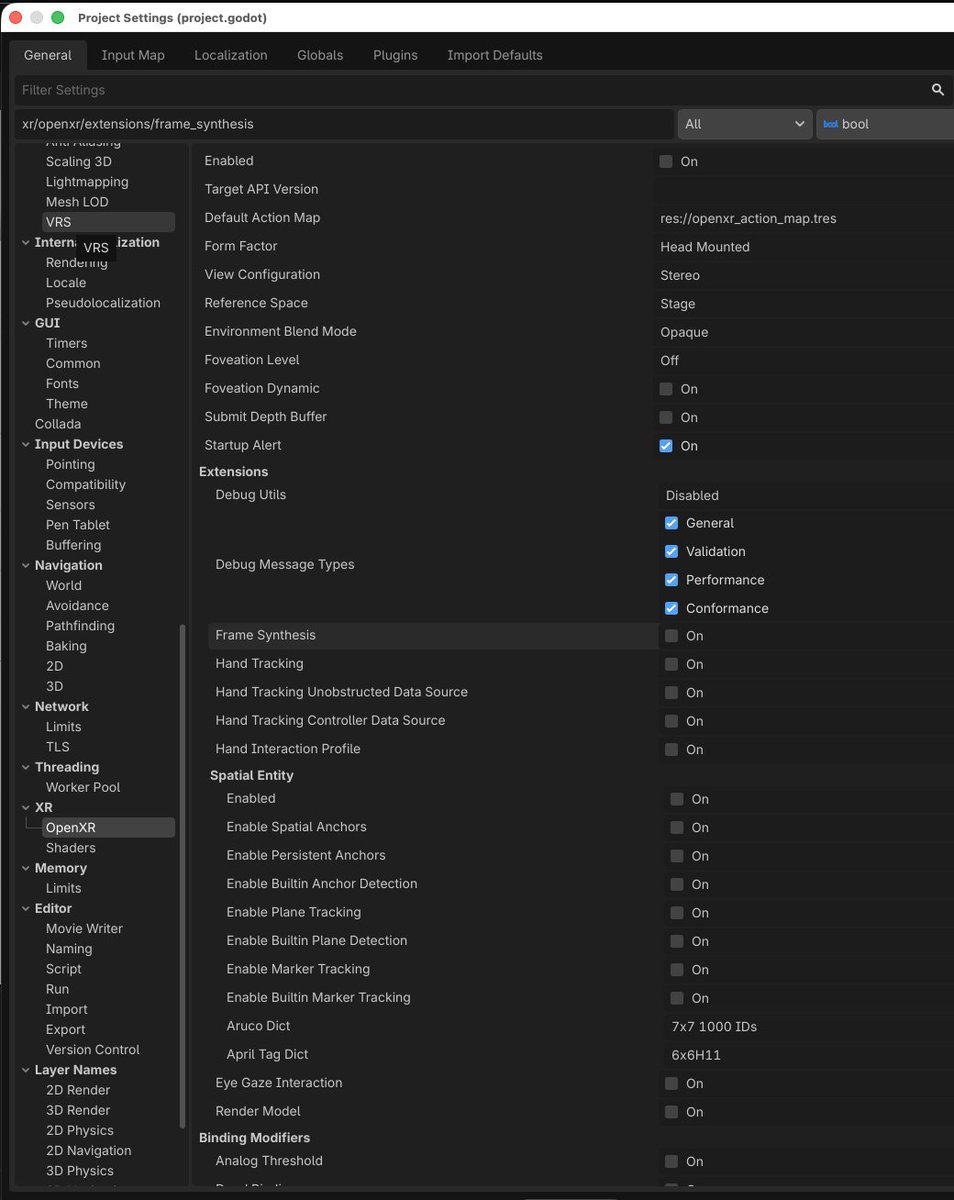Enable Foveation Dynamic checkbox

pos(666,389)
